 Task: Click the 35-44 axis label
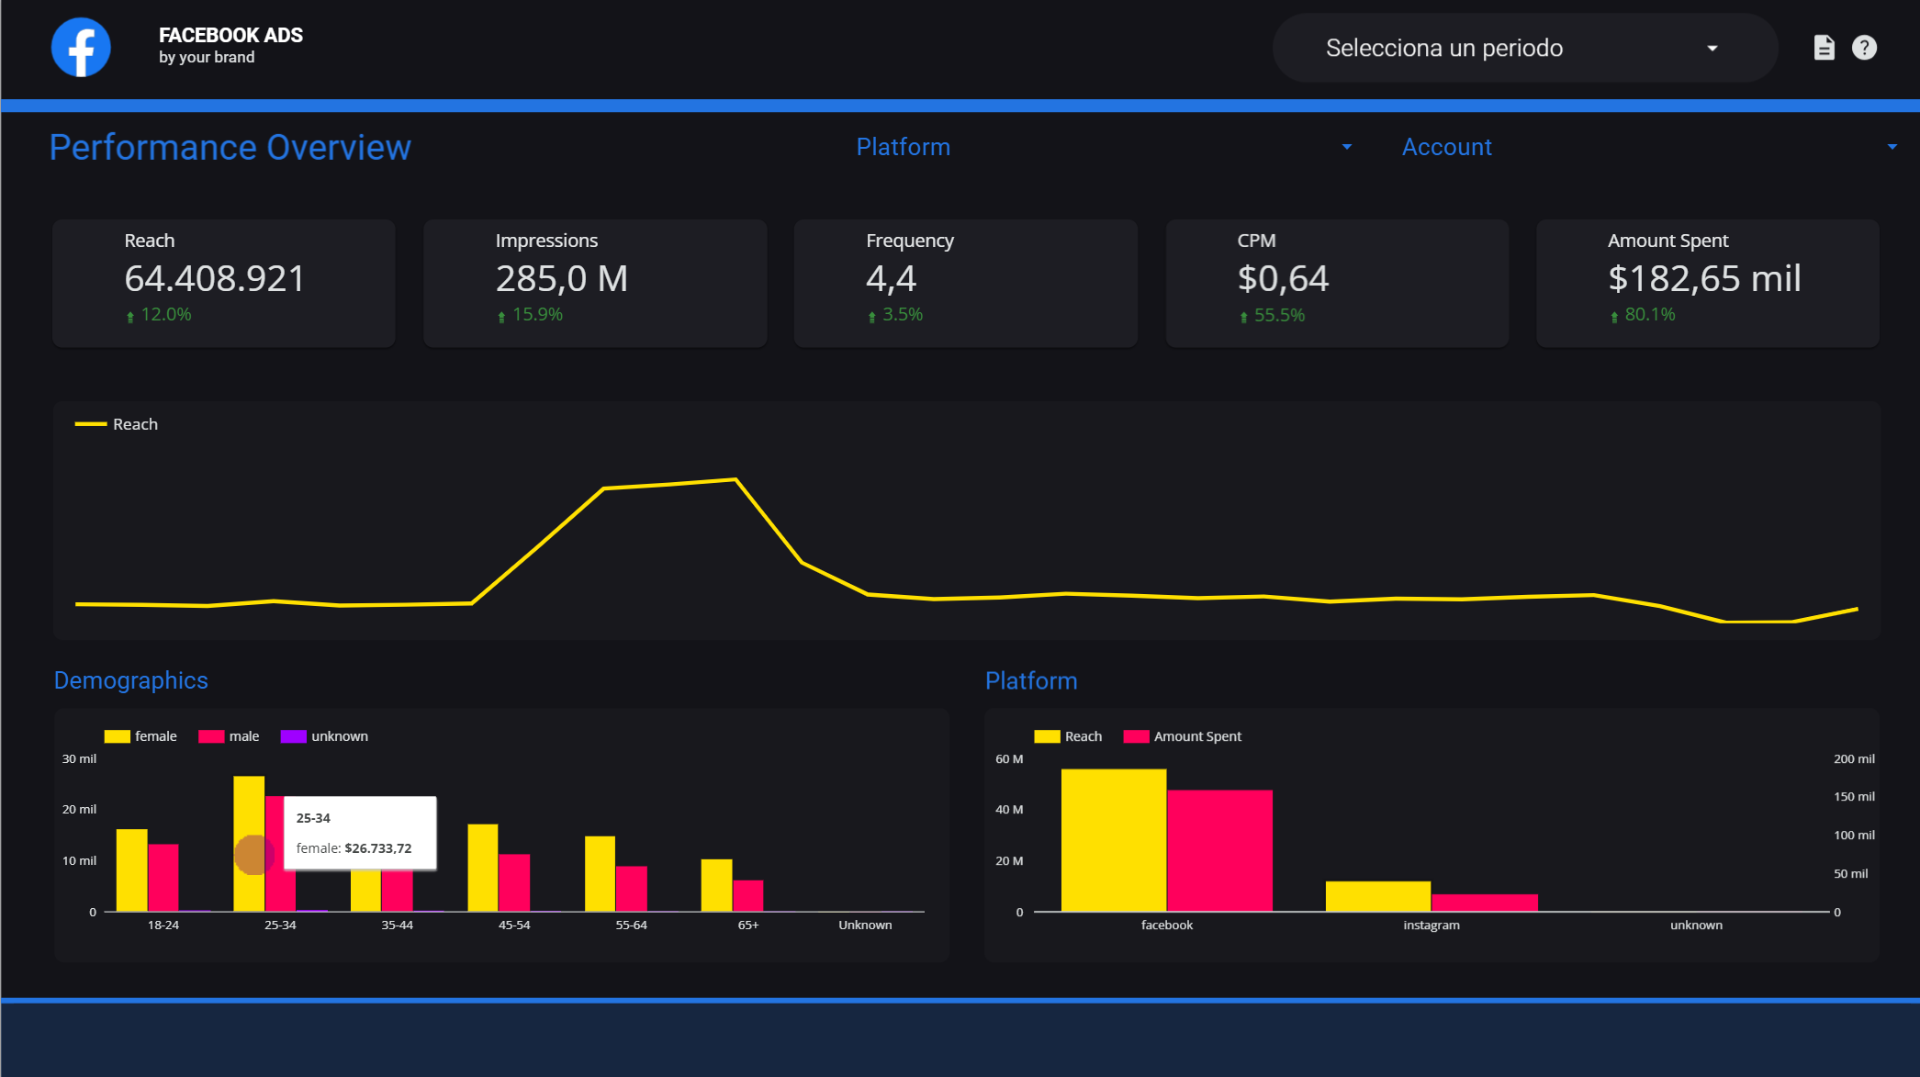(397, 925)
